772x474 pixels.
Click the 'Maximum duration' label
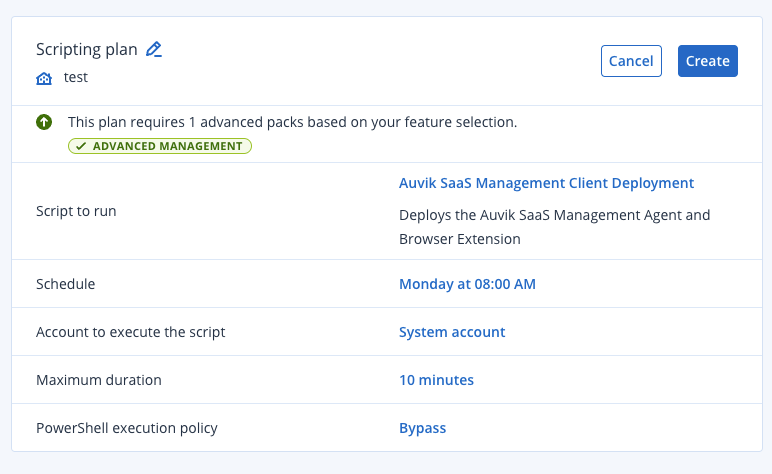point(99,380)
